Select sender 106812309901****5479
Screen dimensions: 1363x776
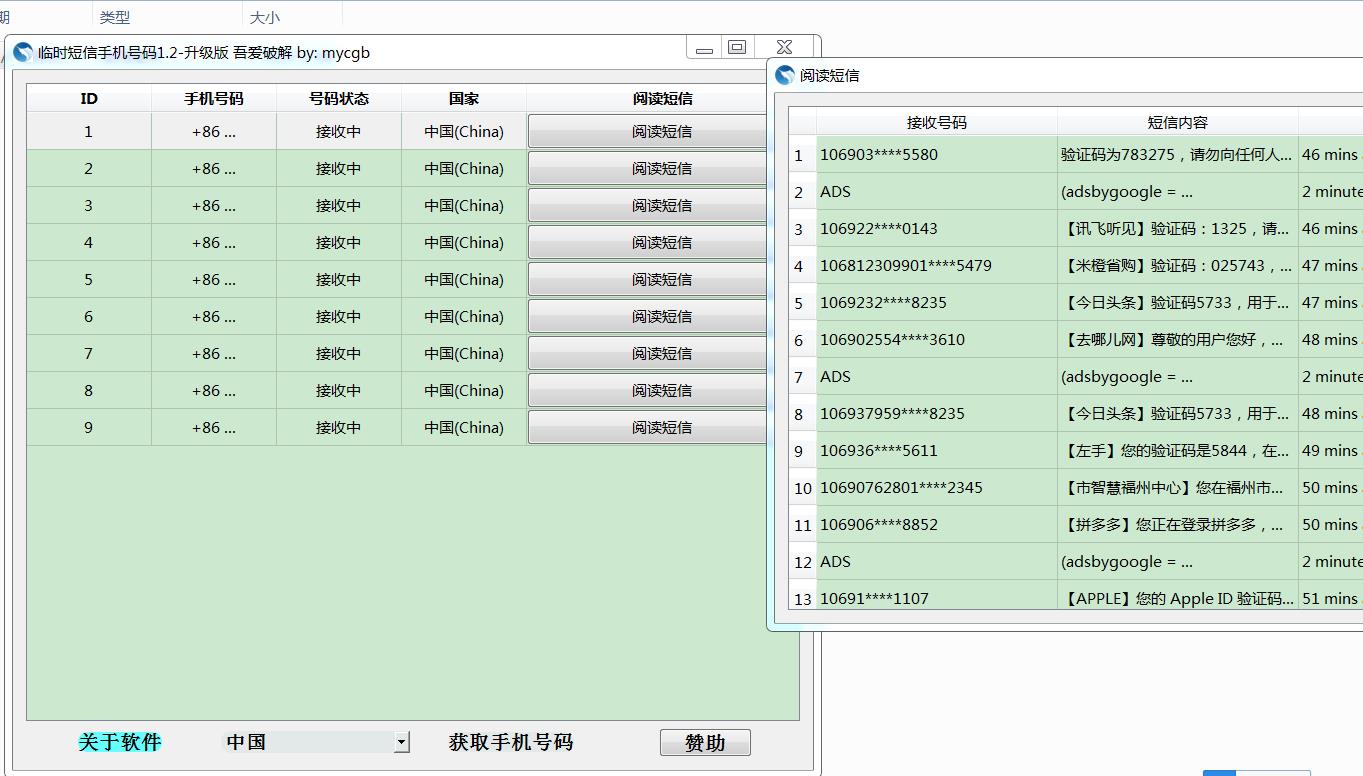point(937,266)
